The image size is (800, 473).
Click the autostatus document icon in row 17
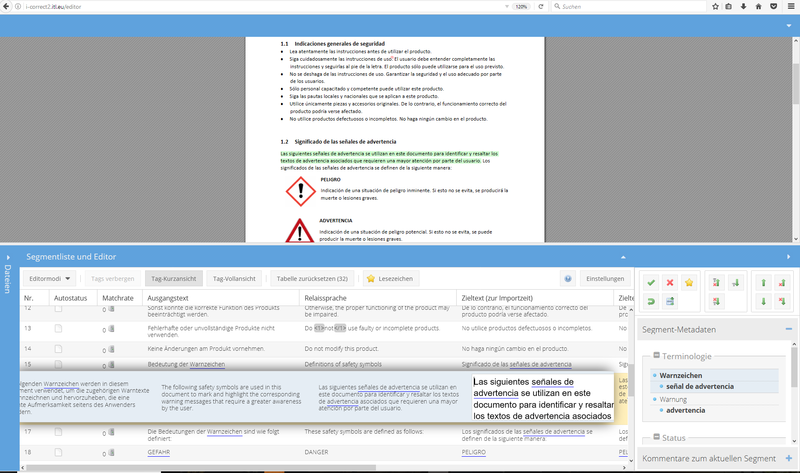(x=58, y=432)
